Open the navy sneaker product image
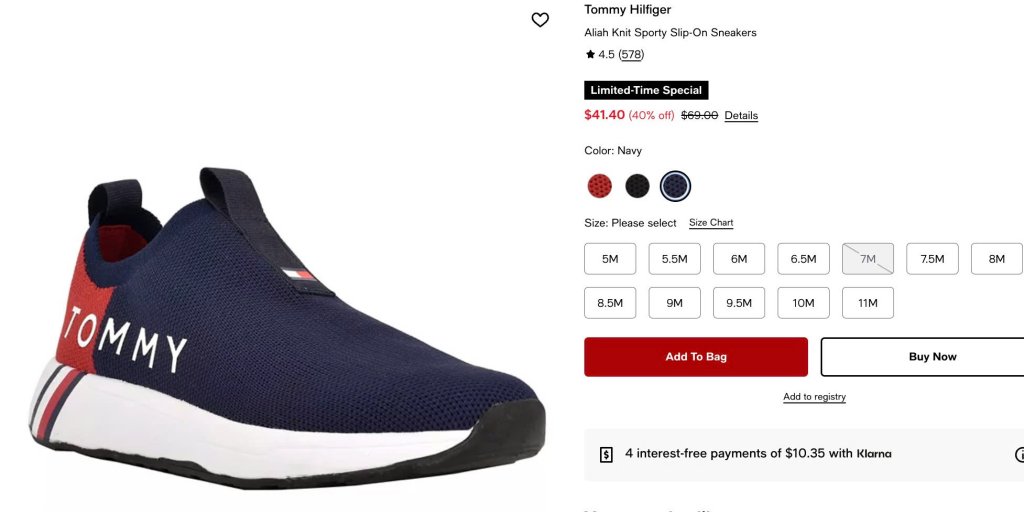This screenshot has width=1024, height=512. point(287,327)
